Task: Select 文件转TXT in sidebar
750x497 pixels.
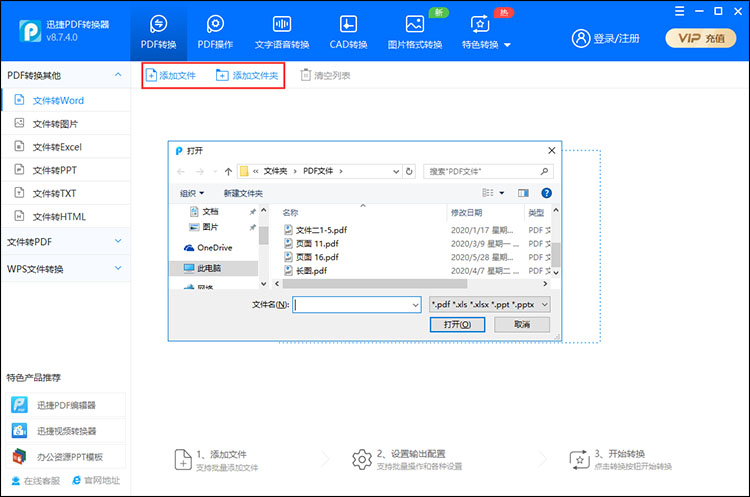Action: click(x=66, y=193)
